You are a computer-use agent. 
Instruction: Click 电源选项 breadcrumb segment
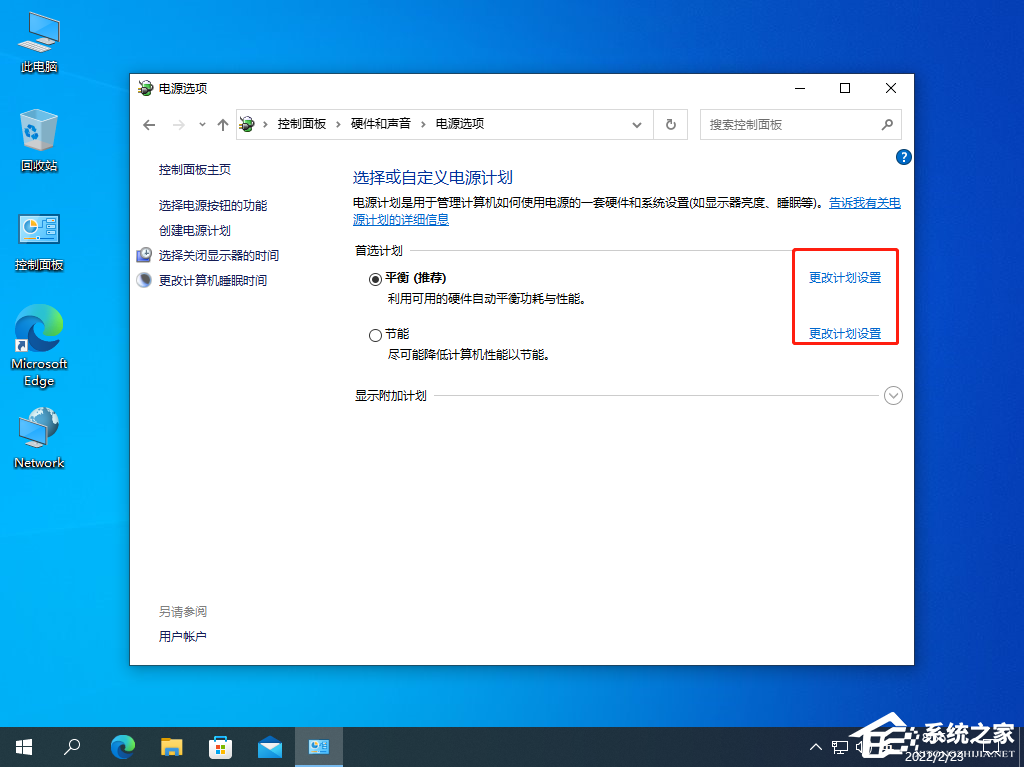click(x=460, y=123)
